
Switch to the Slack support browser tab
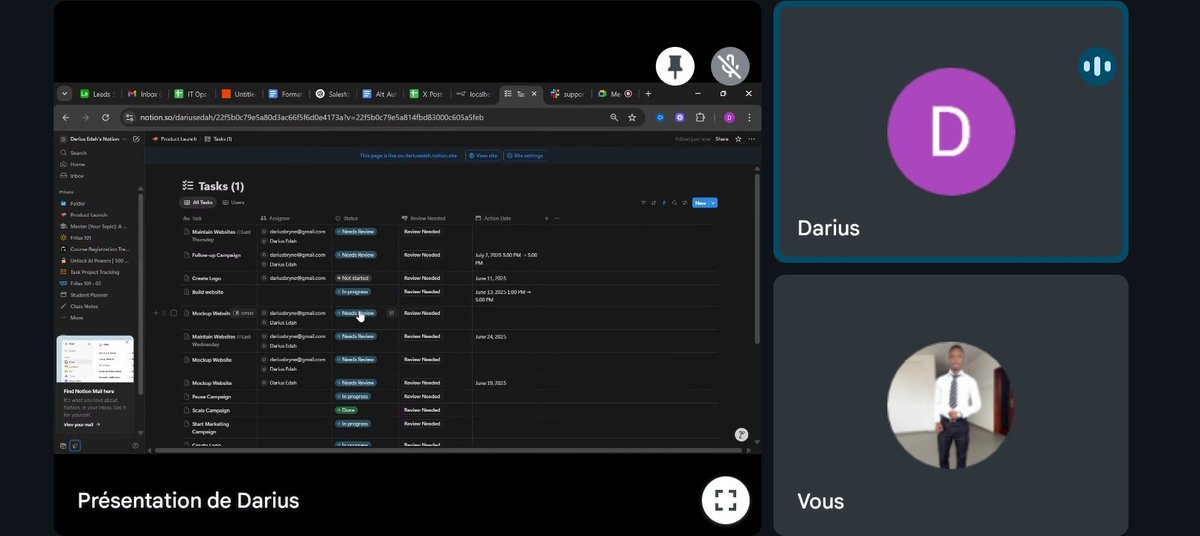(x=568, y=94)
